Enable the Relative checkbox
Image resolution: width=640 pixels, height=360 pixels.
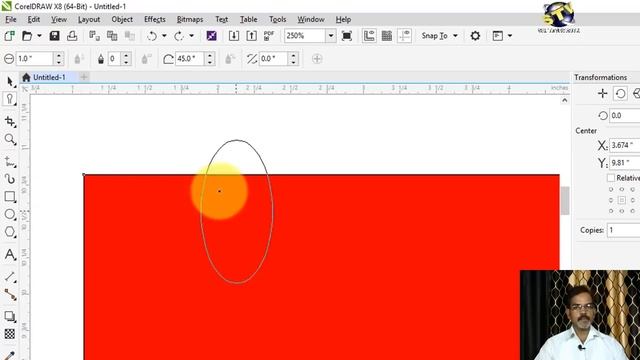(x=611, y=178)
